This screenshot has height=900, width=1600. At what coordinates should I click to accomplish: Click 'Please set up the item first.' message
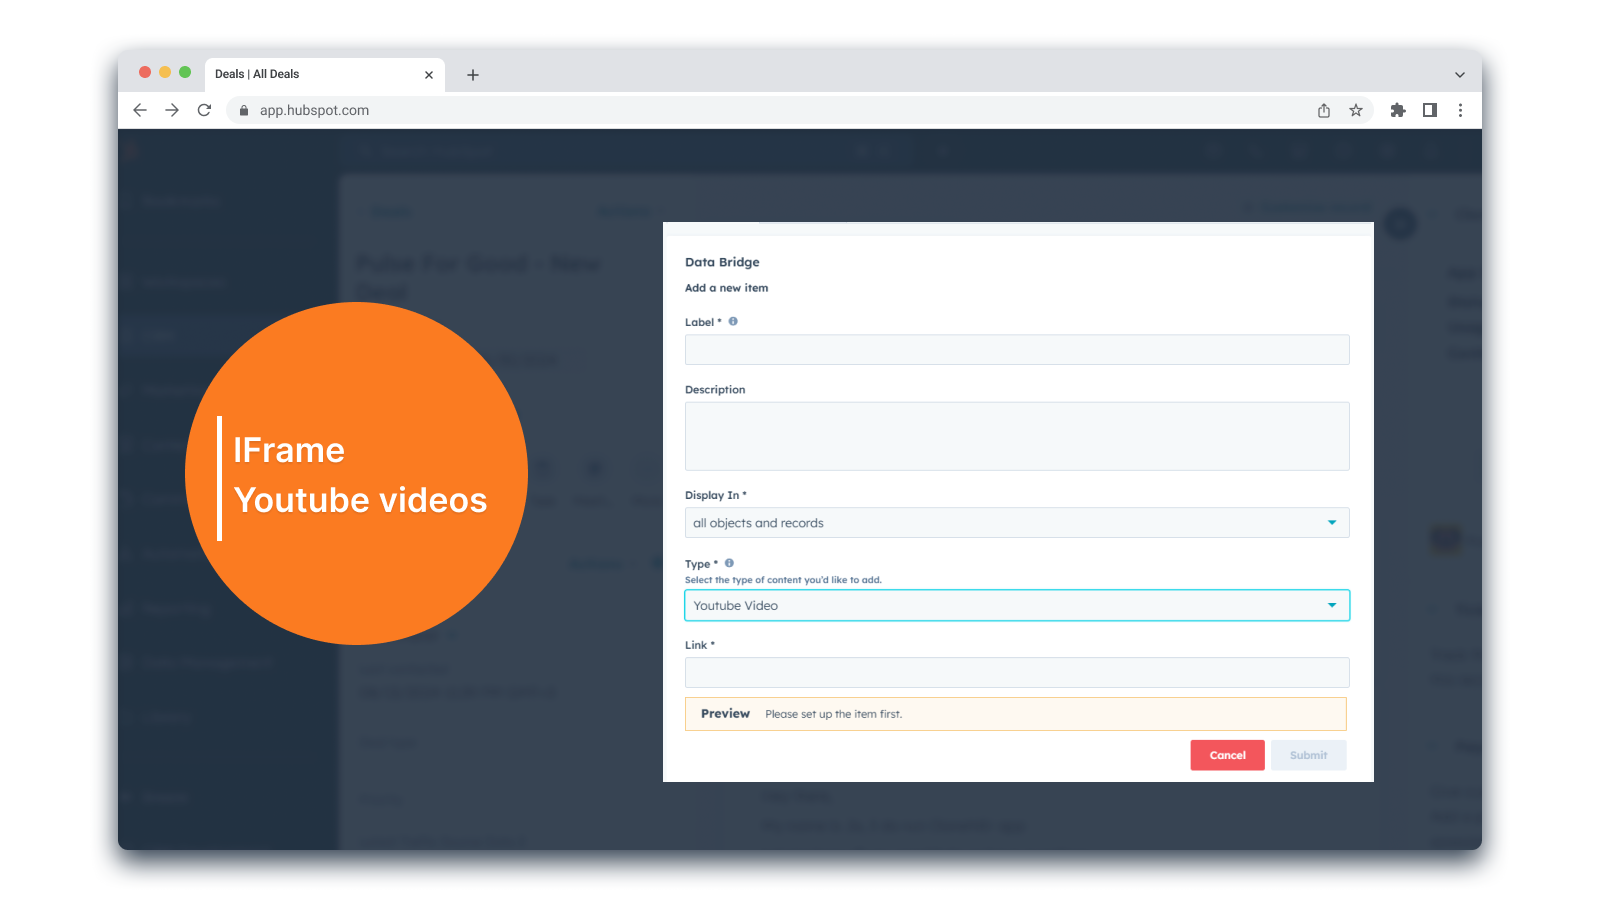click(x=833, y=714)
